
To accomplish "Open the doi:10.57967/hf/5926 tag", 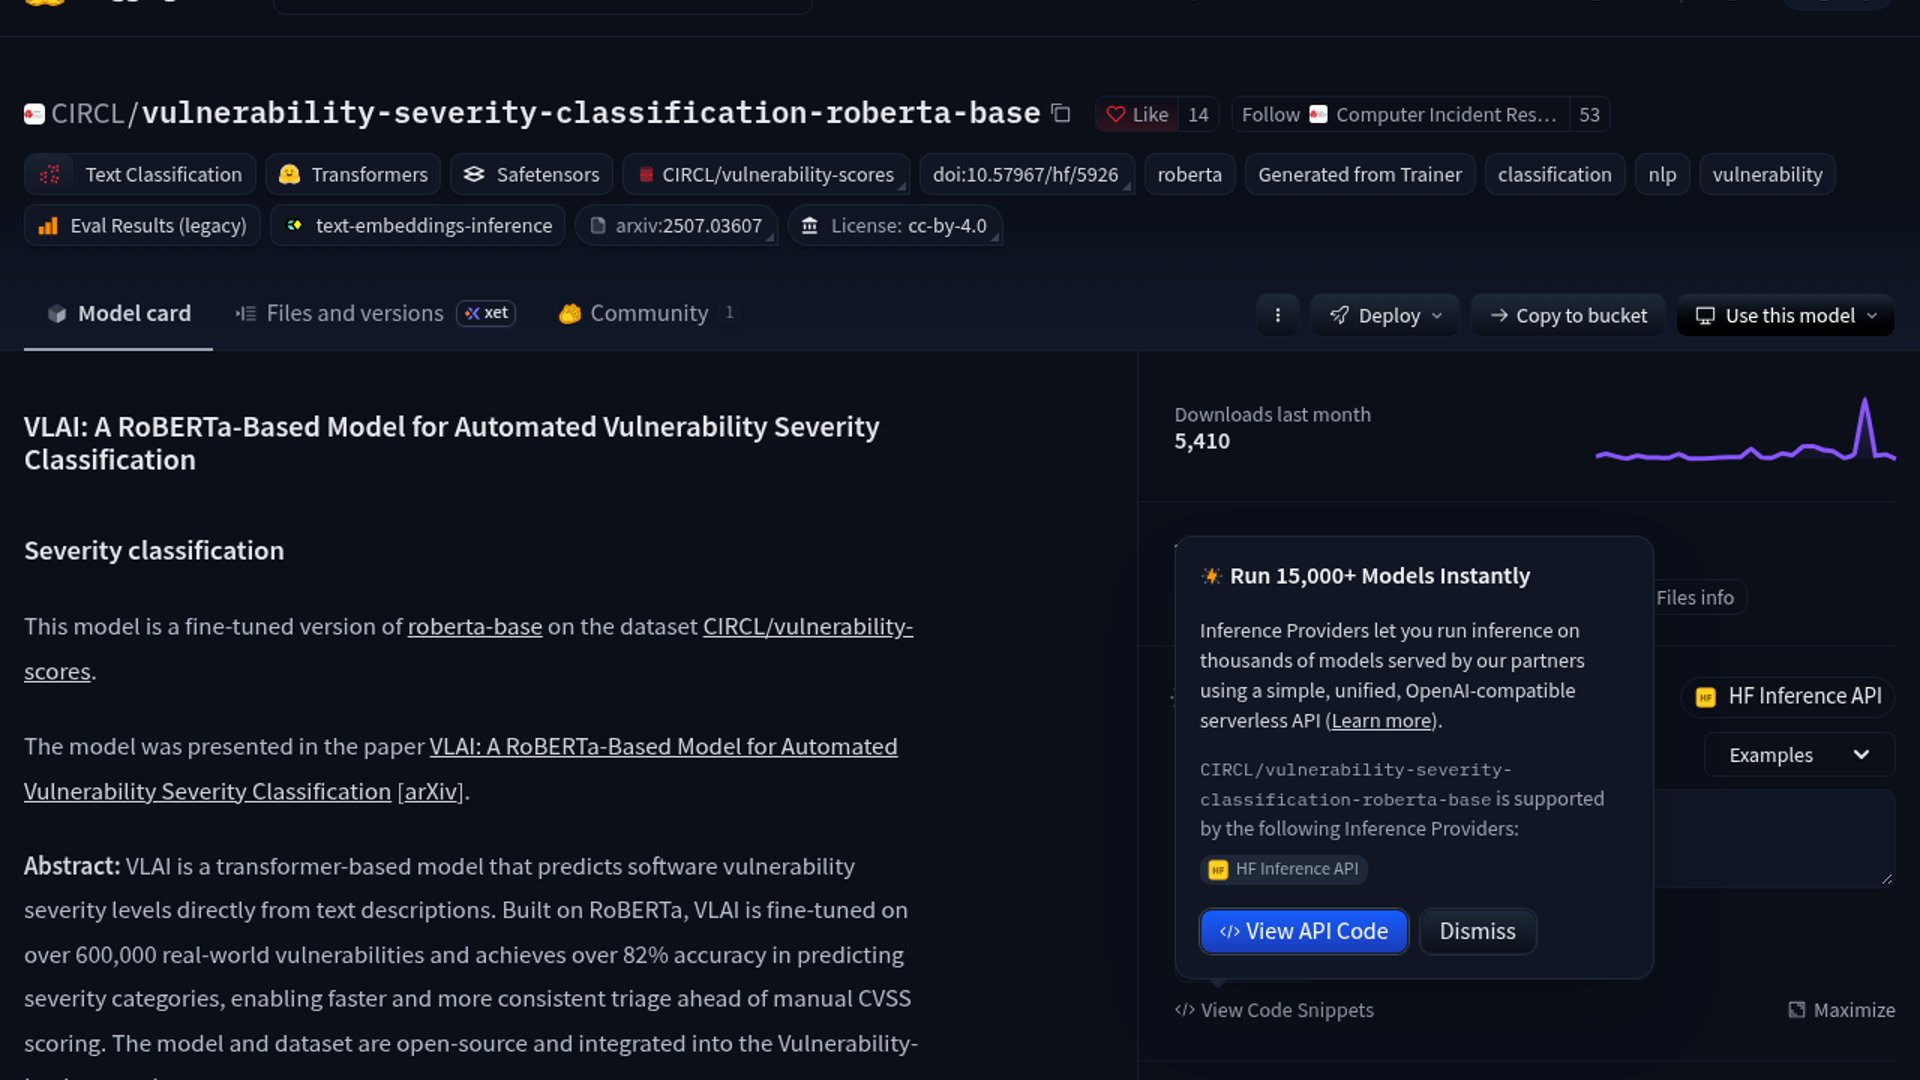I will coord(1026,174).
